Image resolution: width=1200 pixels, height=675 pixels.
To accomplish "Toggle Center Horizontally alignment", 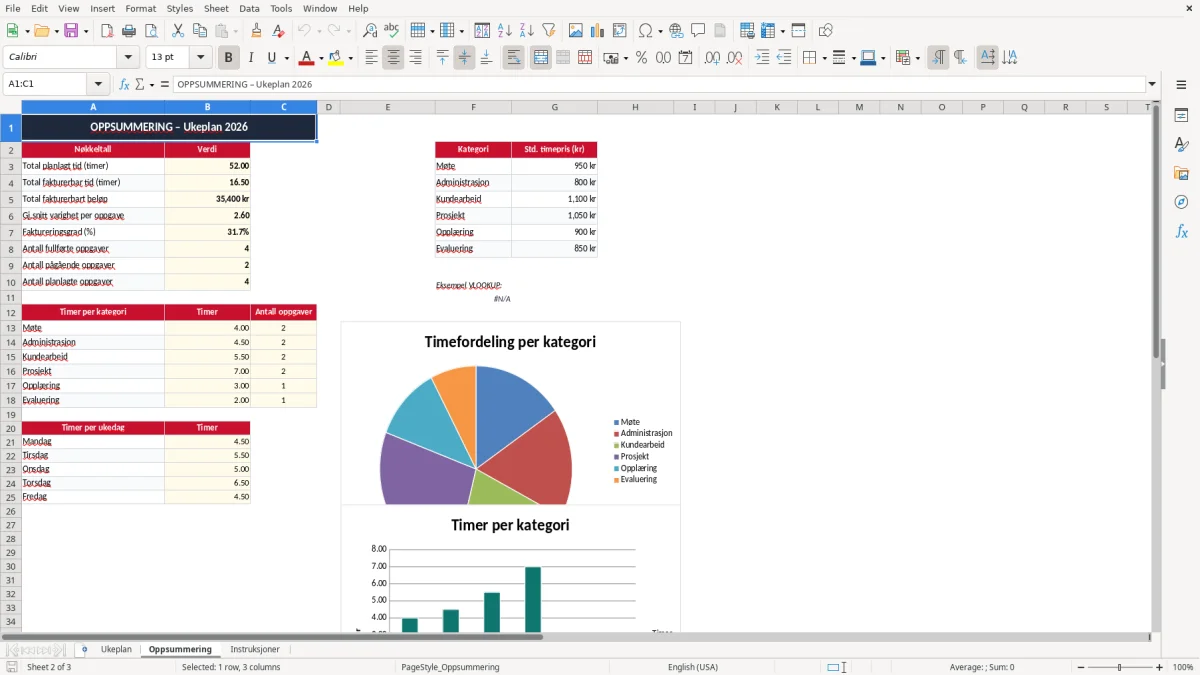I will pos(393,58).
